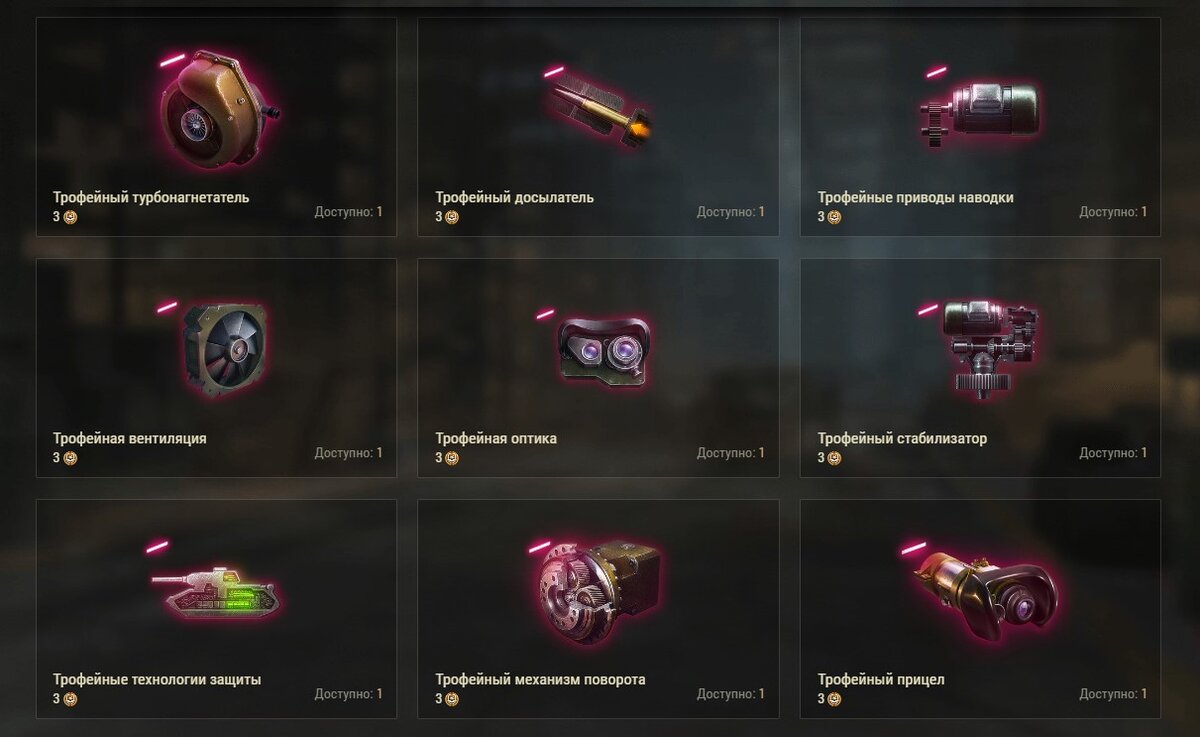This screenshot has height=737, width=1200.
Task: Select the trophy gun rammer shell icon
Action: (x=597, y=110)
